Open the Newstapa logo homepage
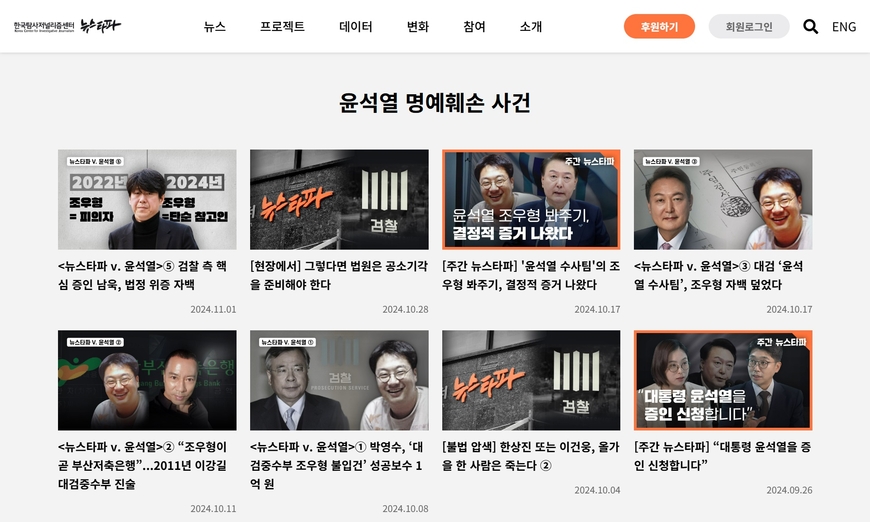The width and height of the screenshot is (870, 522). click(67, 26)
